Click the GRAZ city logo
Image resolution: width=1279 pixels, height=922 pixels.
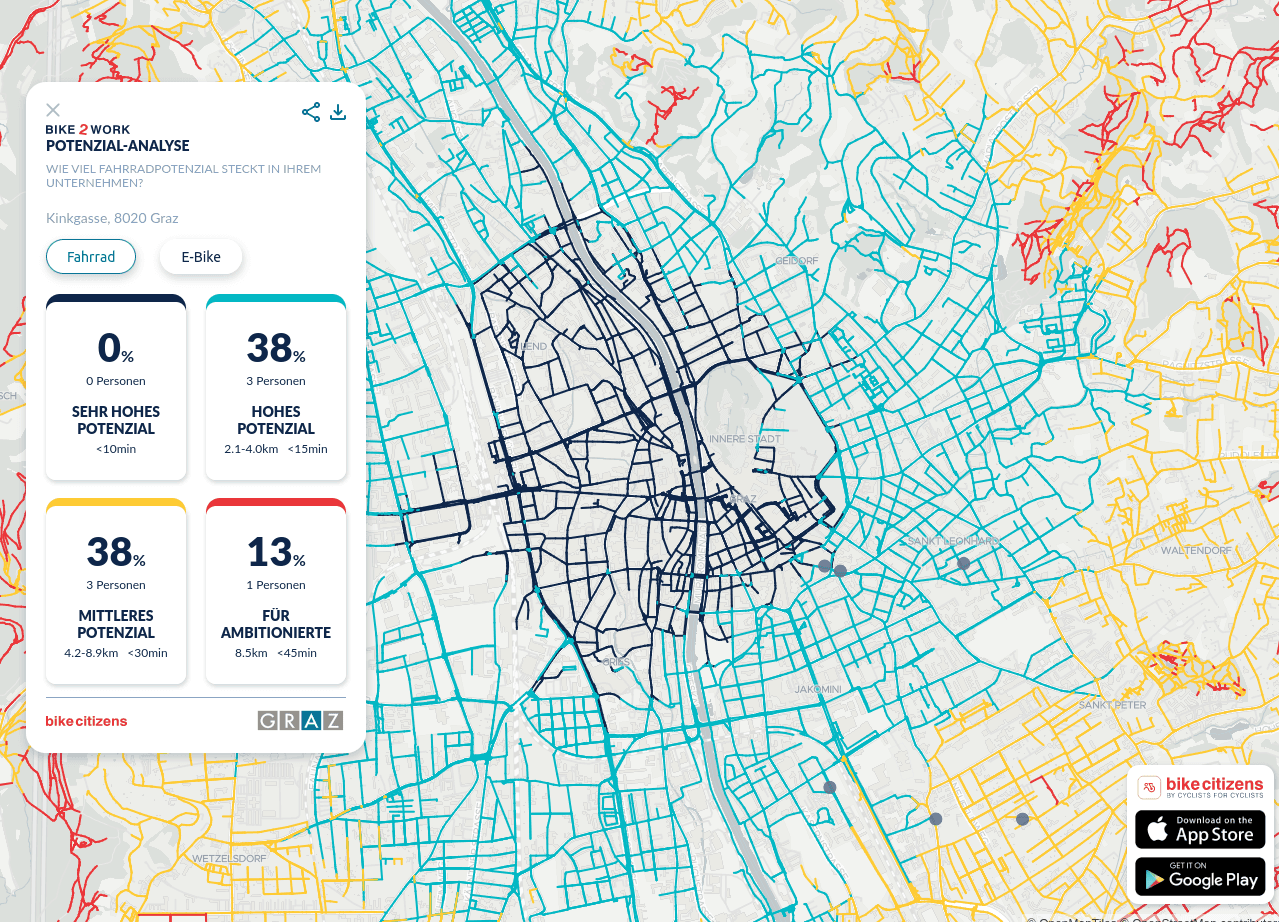pos(300,720)
